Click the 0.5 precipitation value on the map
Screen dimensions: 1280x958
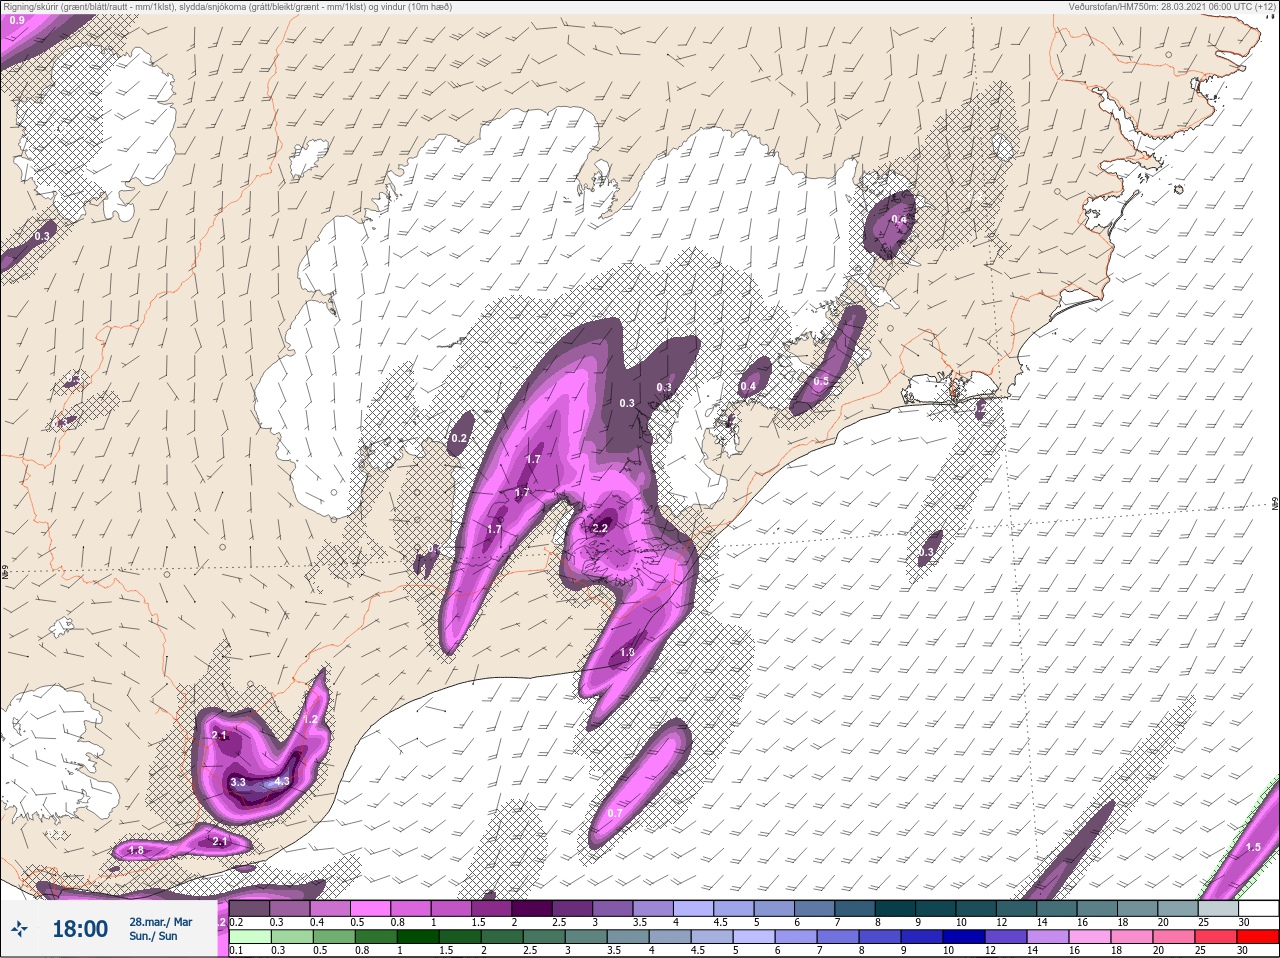[x=821, y=381]
